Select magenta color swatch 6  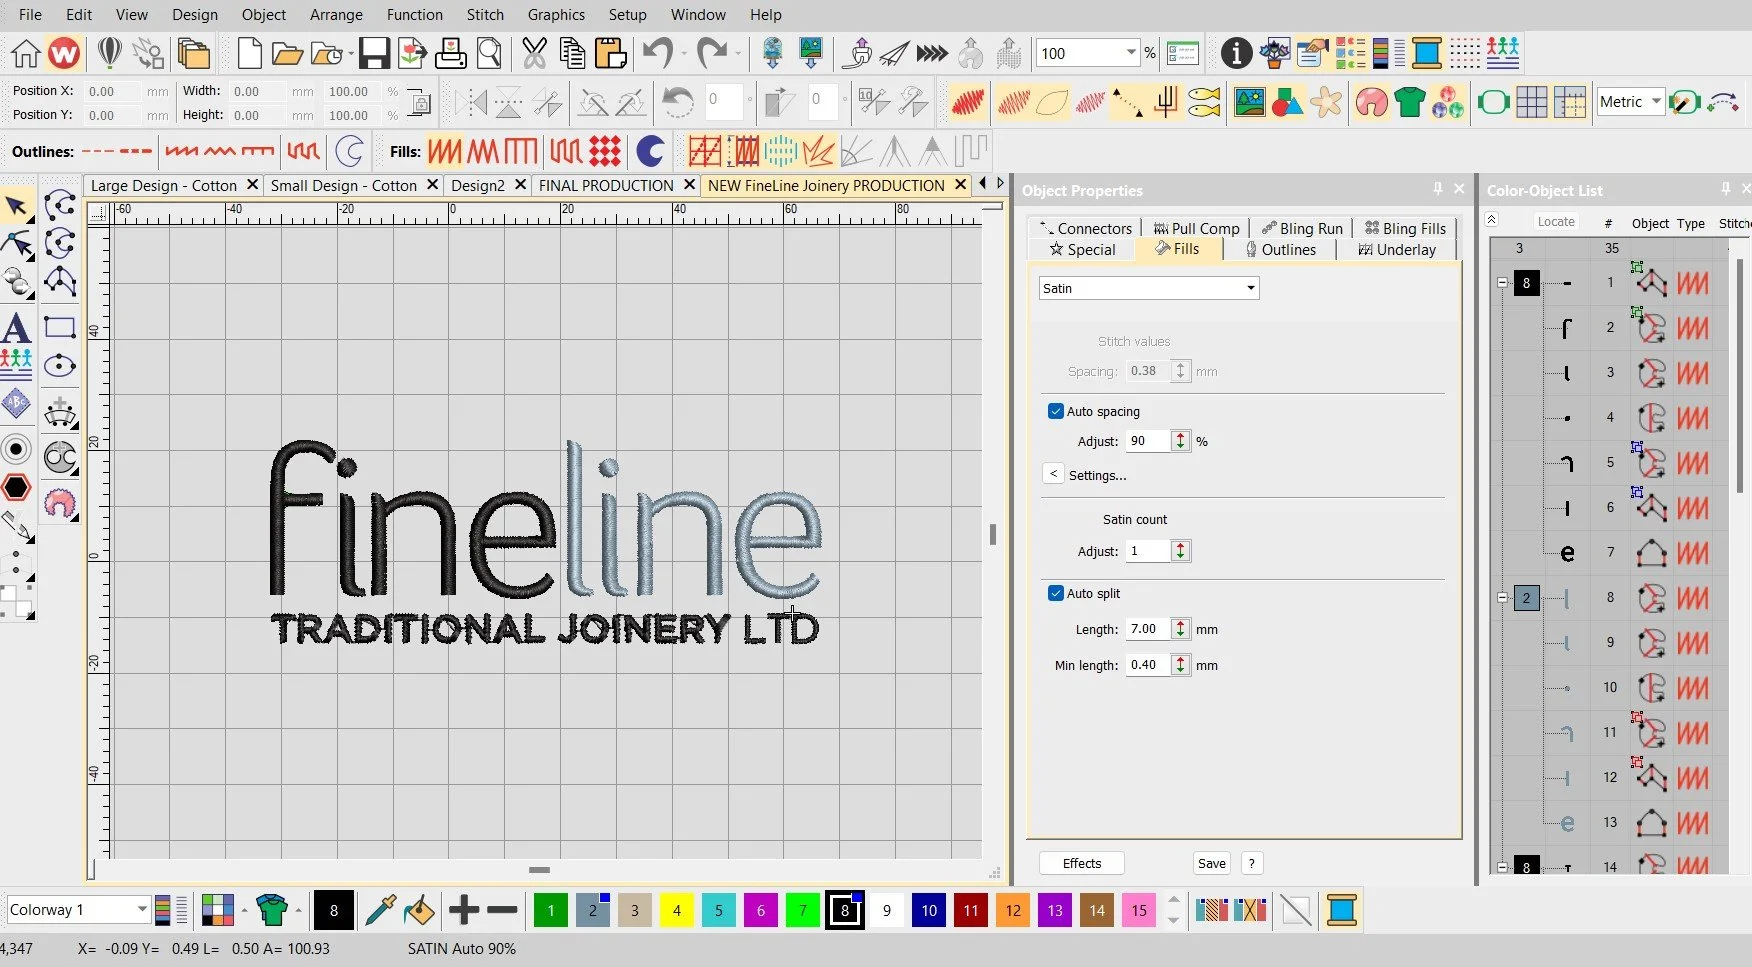tap(760, 910)
